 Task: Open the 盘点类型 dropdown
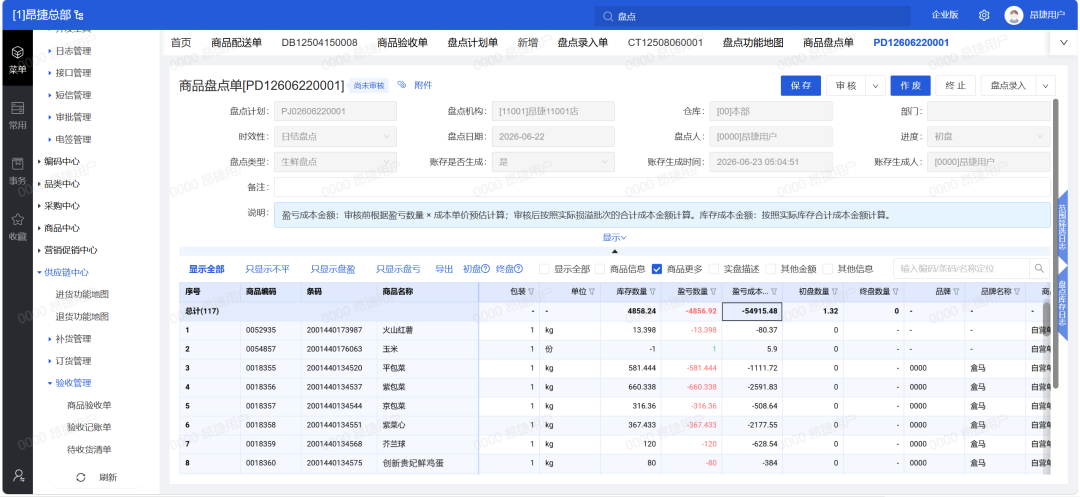click(335, 162)
